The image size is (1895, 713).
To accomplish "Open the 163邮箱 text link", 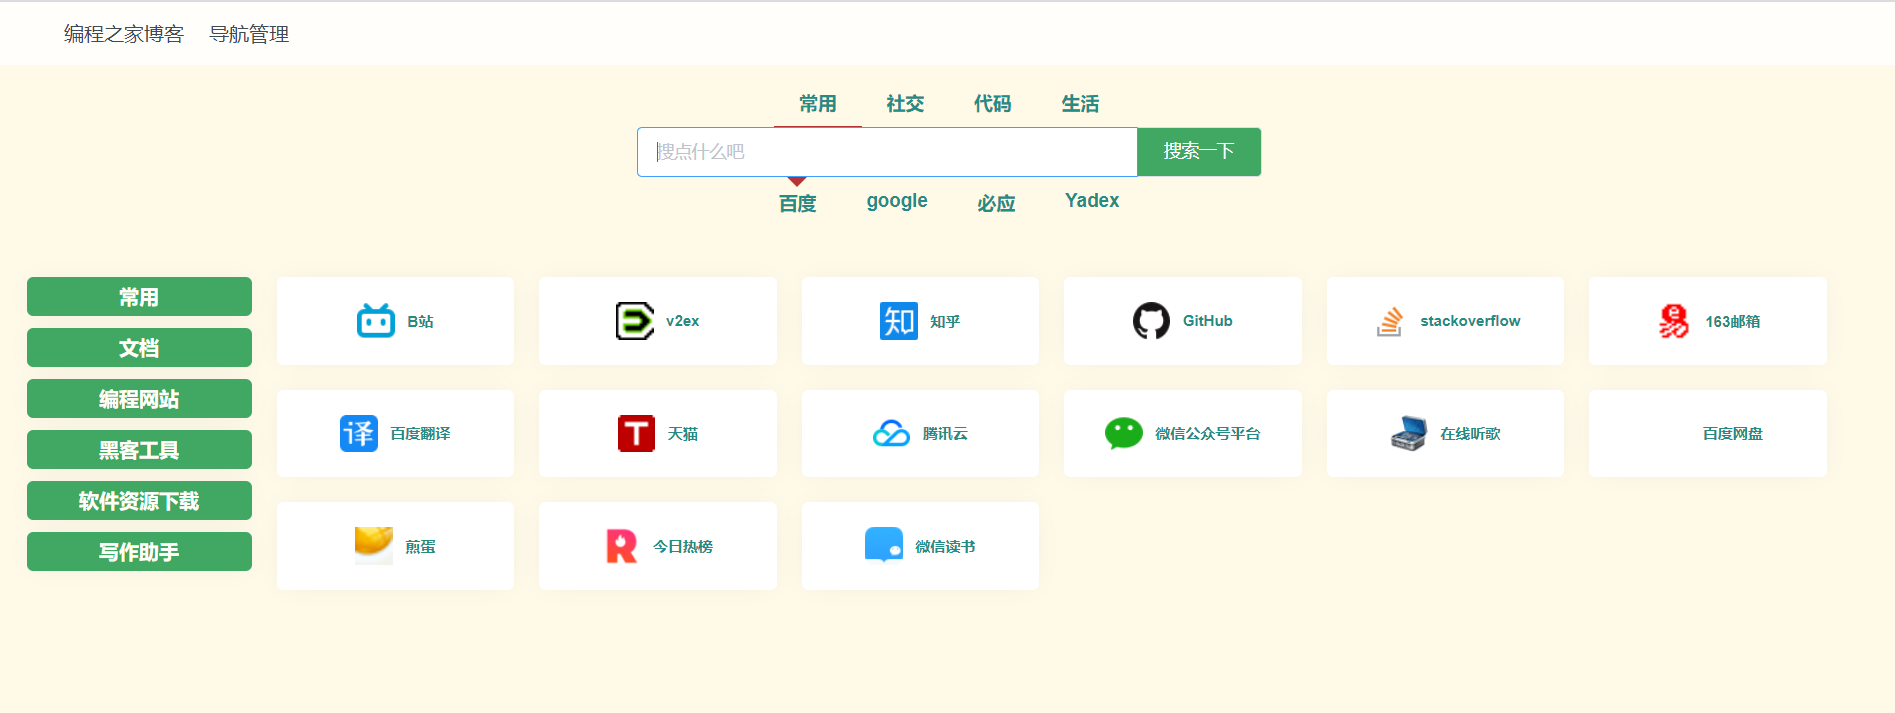I will pos(1733,321).
